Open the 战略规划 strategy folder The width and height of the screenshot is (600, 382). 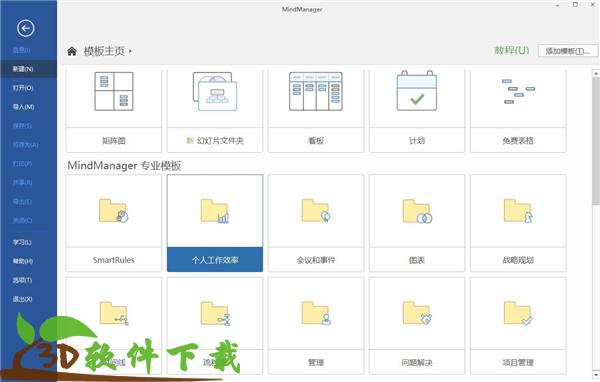pos(518,223)
